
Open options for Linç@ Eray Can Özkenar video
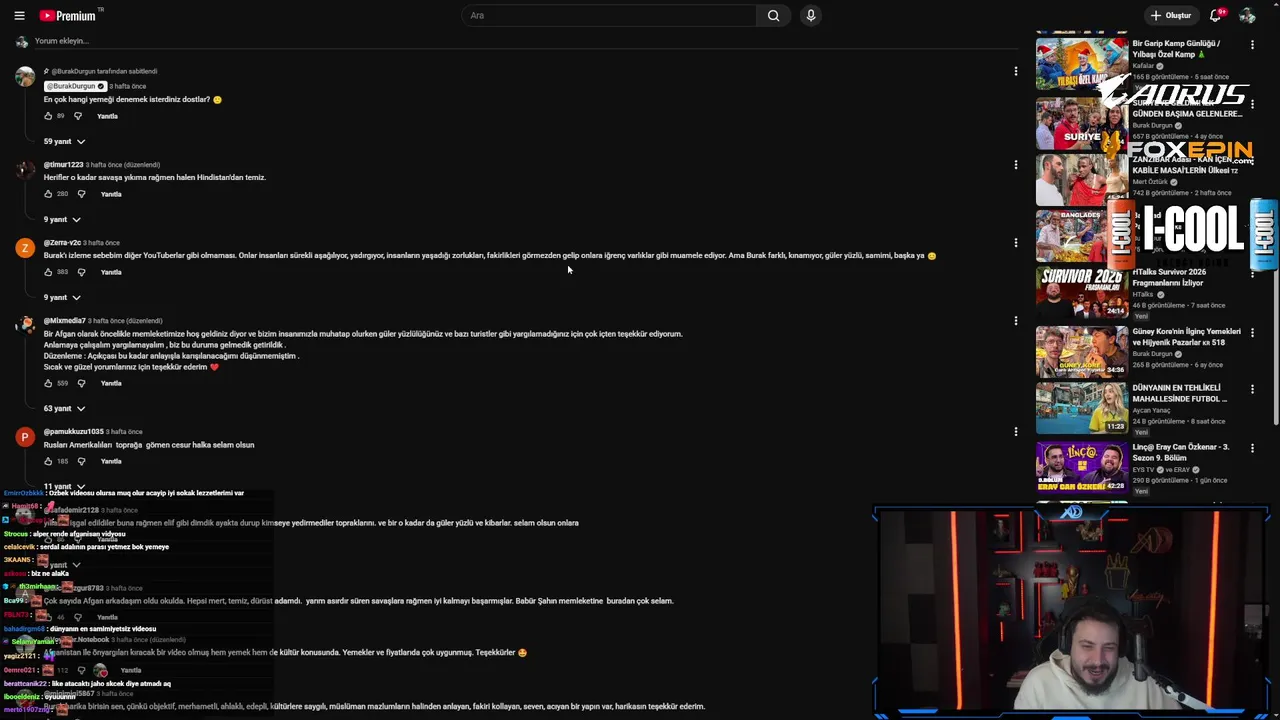click(x=1252, y=447)
